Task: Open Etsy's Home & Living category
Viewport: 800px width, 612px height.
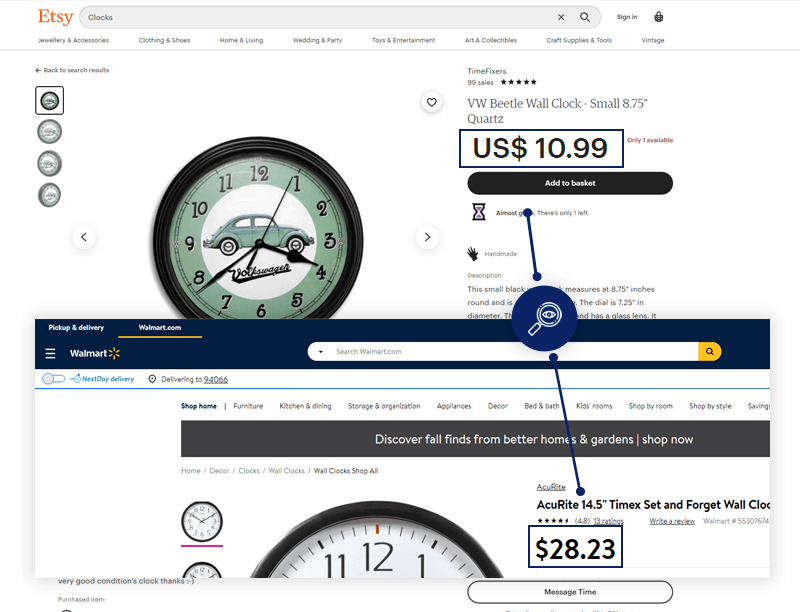Action: pyautogui.click(x=241, y=41)
